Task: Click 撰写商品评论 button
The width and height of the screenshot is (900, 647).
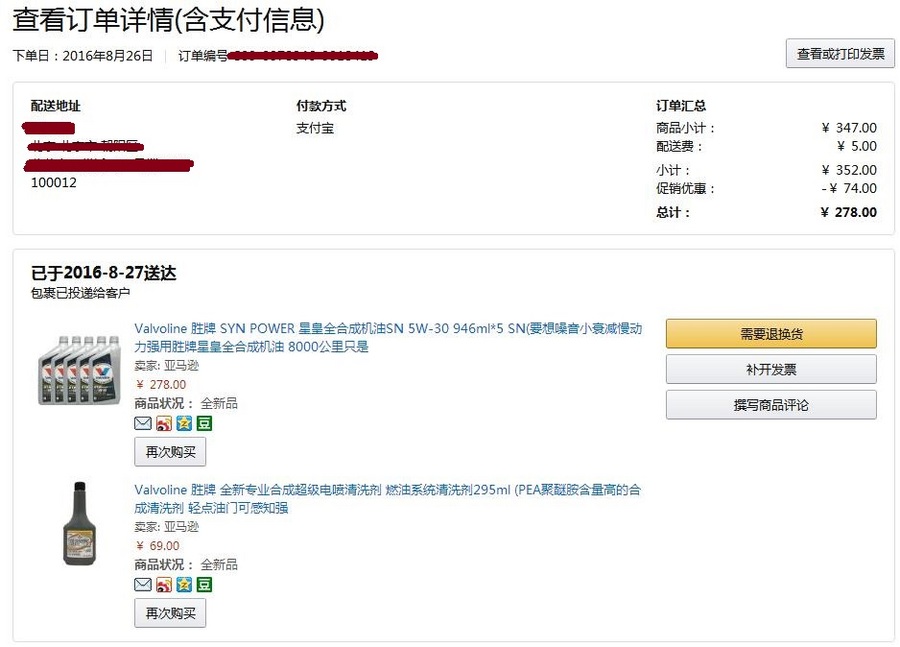Action: point(771,405)
